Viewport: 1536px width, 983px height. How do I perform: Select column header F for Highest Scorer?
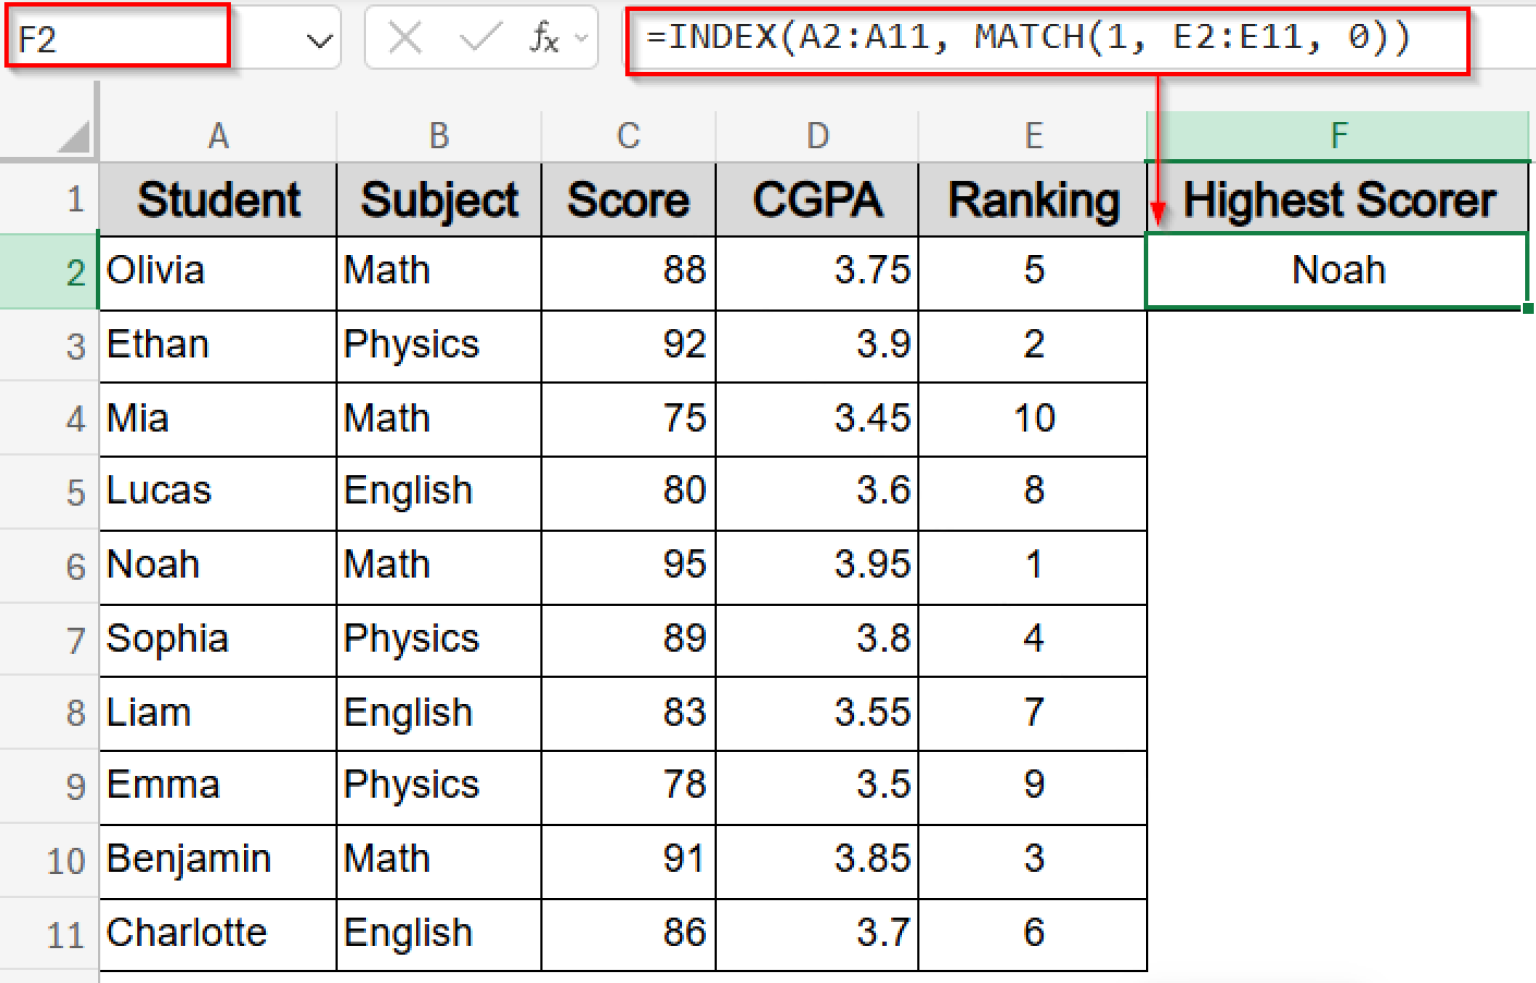[x=1338, y=135]
